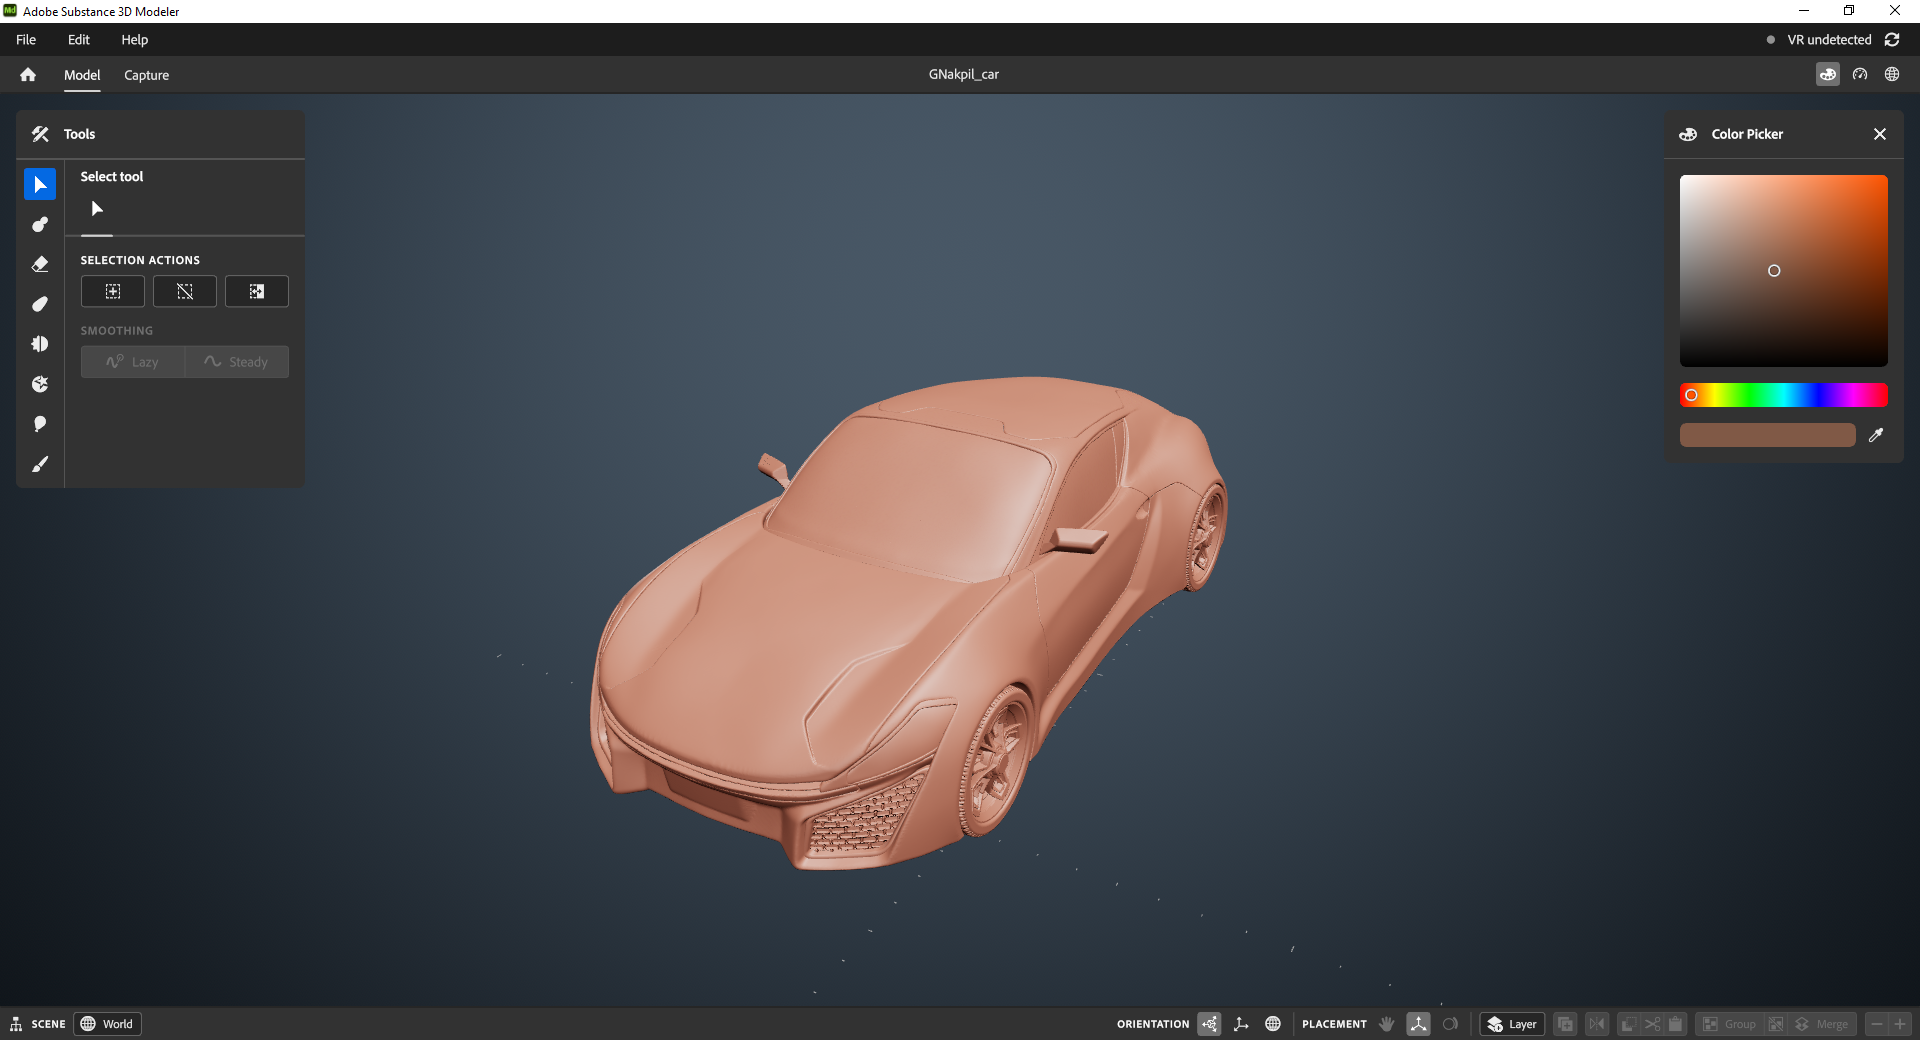The height and width of the screenshot is (1040, 1920).
Task: Click the Home icon
Action: [28, 75]
